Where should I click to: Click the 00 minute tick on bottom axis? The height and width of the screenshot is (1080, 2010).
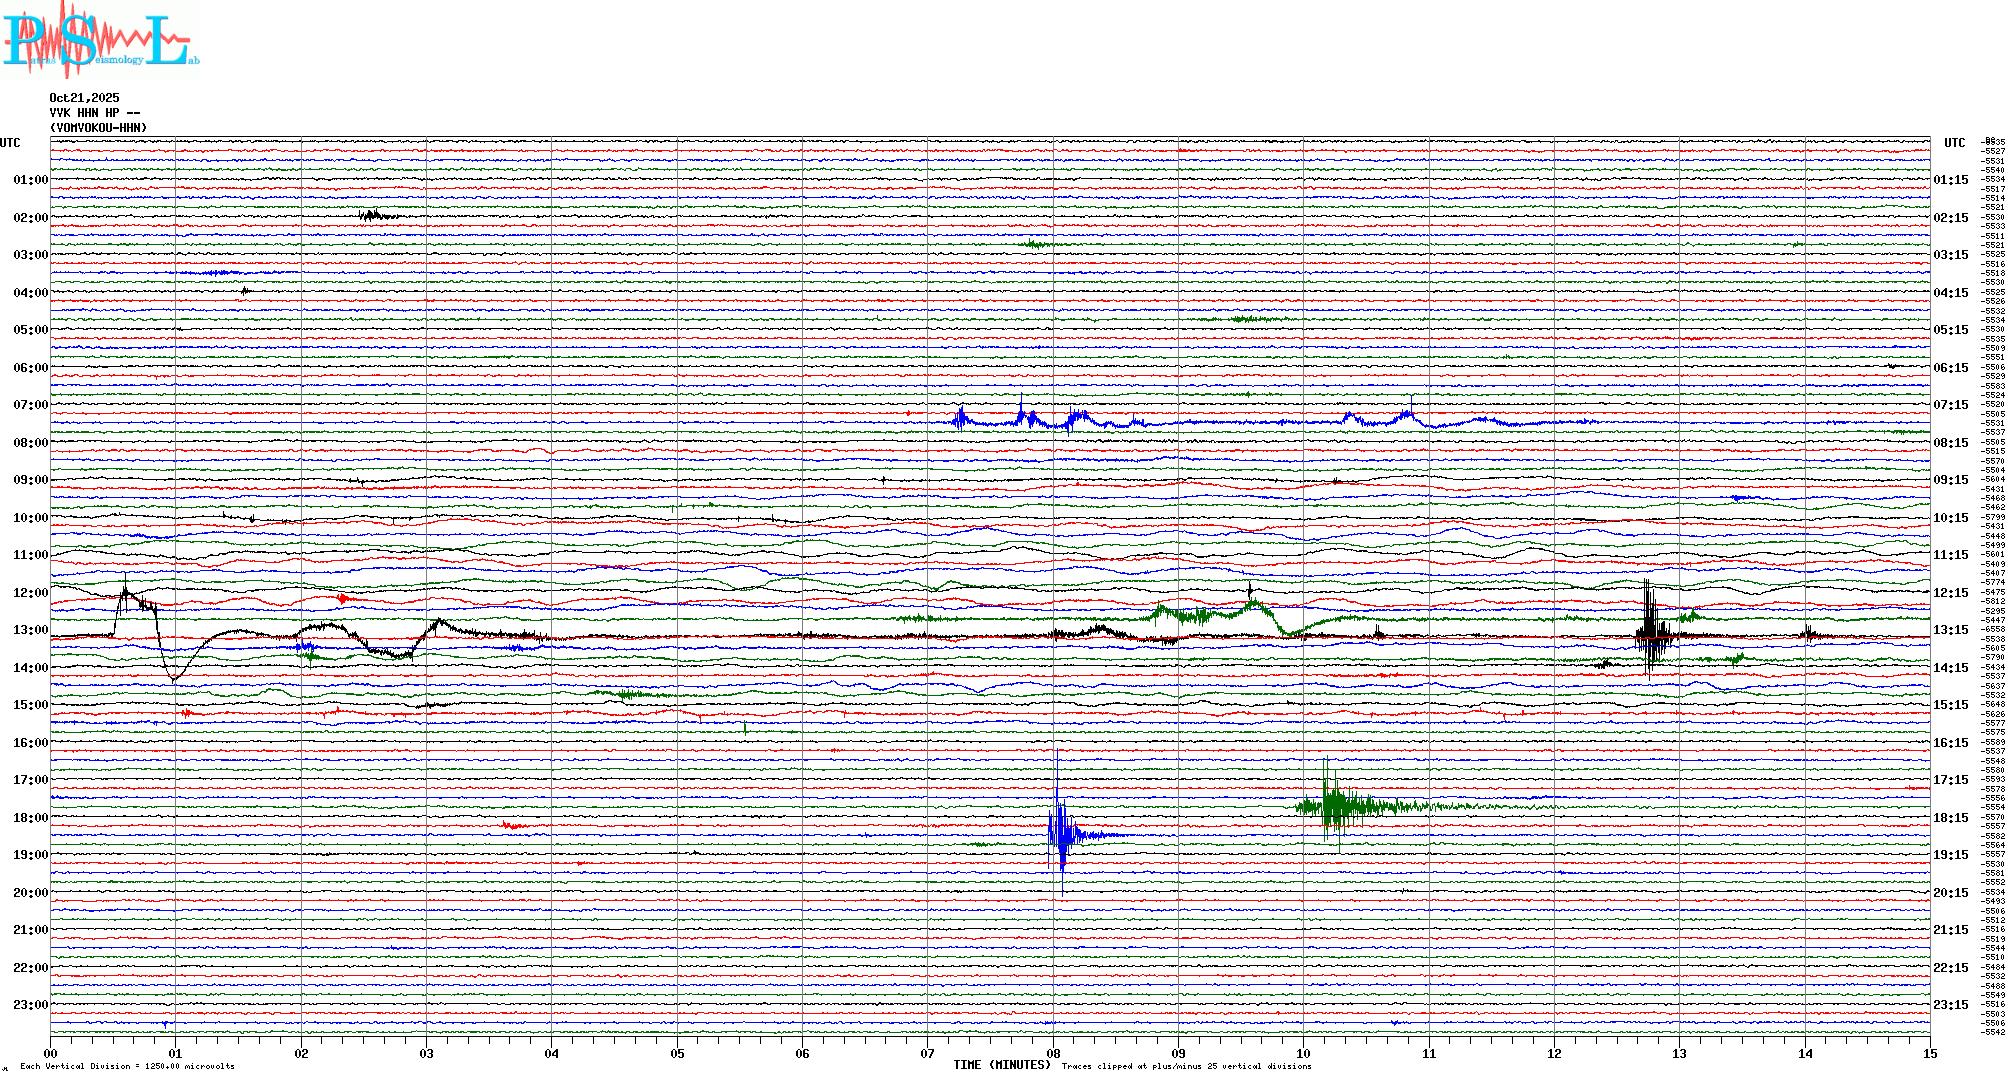click(51, 1053)
